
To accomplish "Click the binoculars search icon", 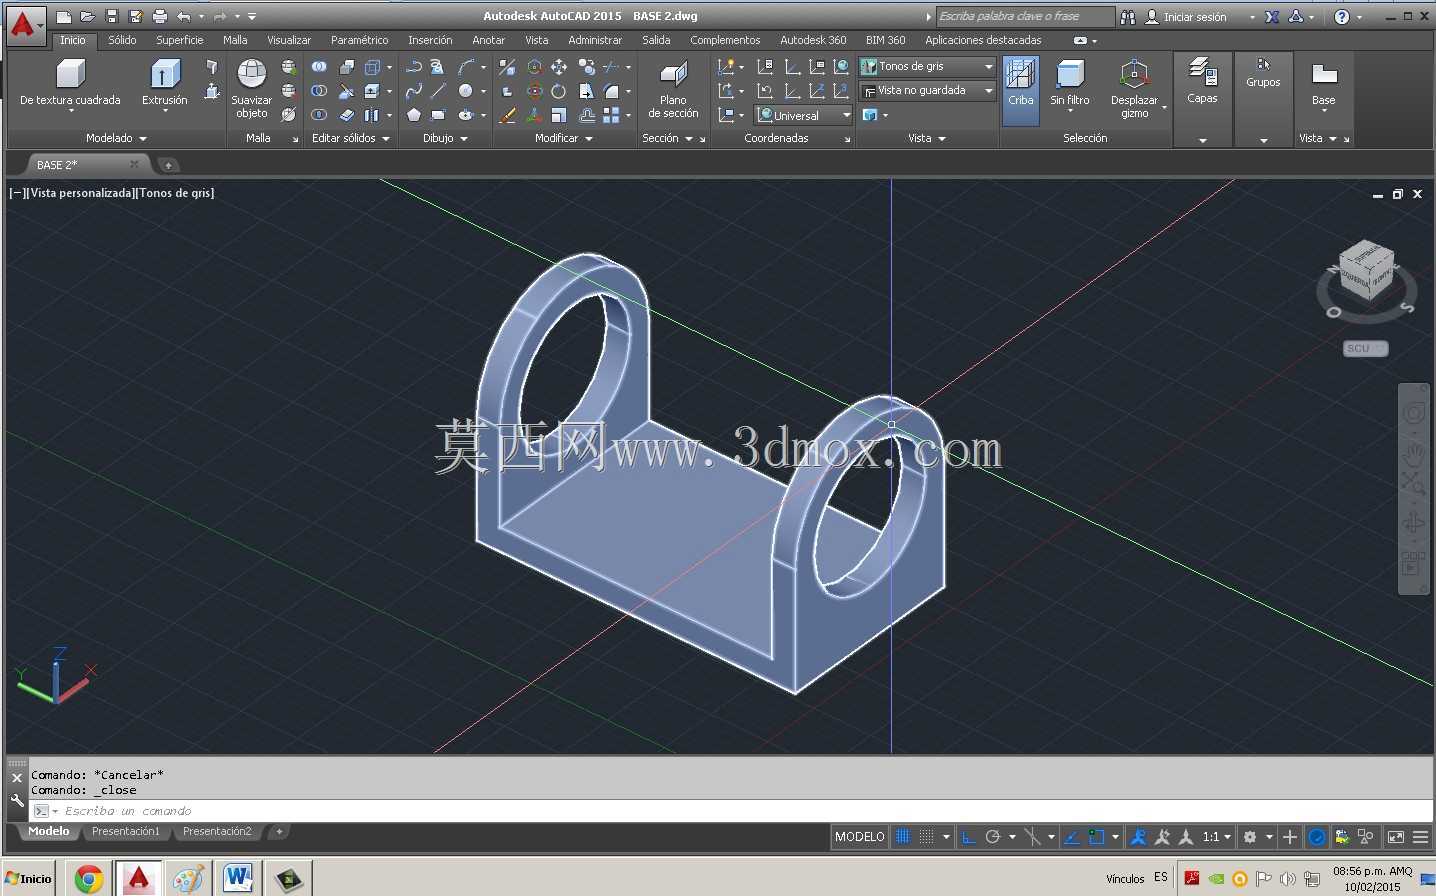I will pos(1128,17).
